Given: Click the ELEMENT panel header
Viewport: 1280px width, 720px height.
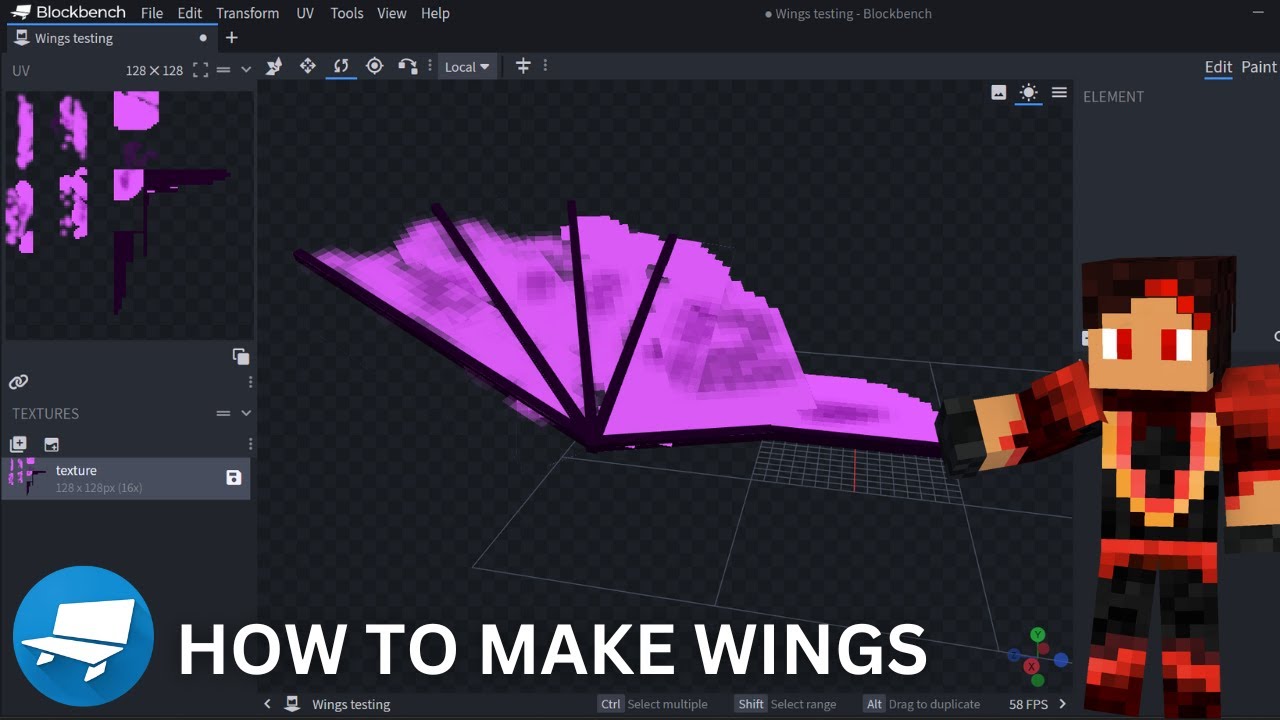Looking at the screenshot, I should [1113, 97].
